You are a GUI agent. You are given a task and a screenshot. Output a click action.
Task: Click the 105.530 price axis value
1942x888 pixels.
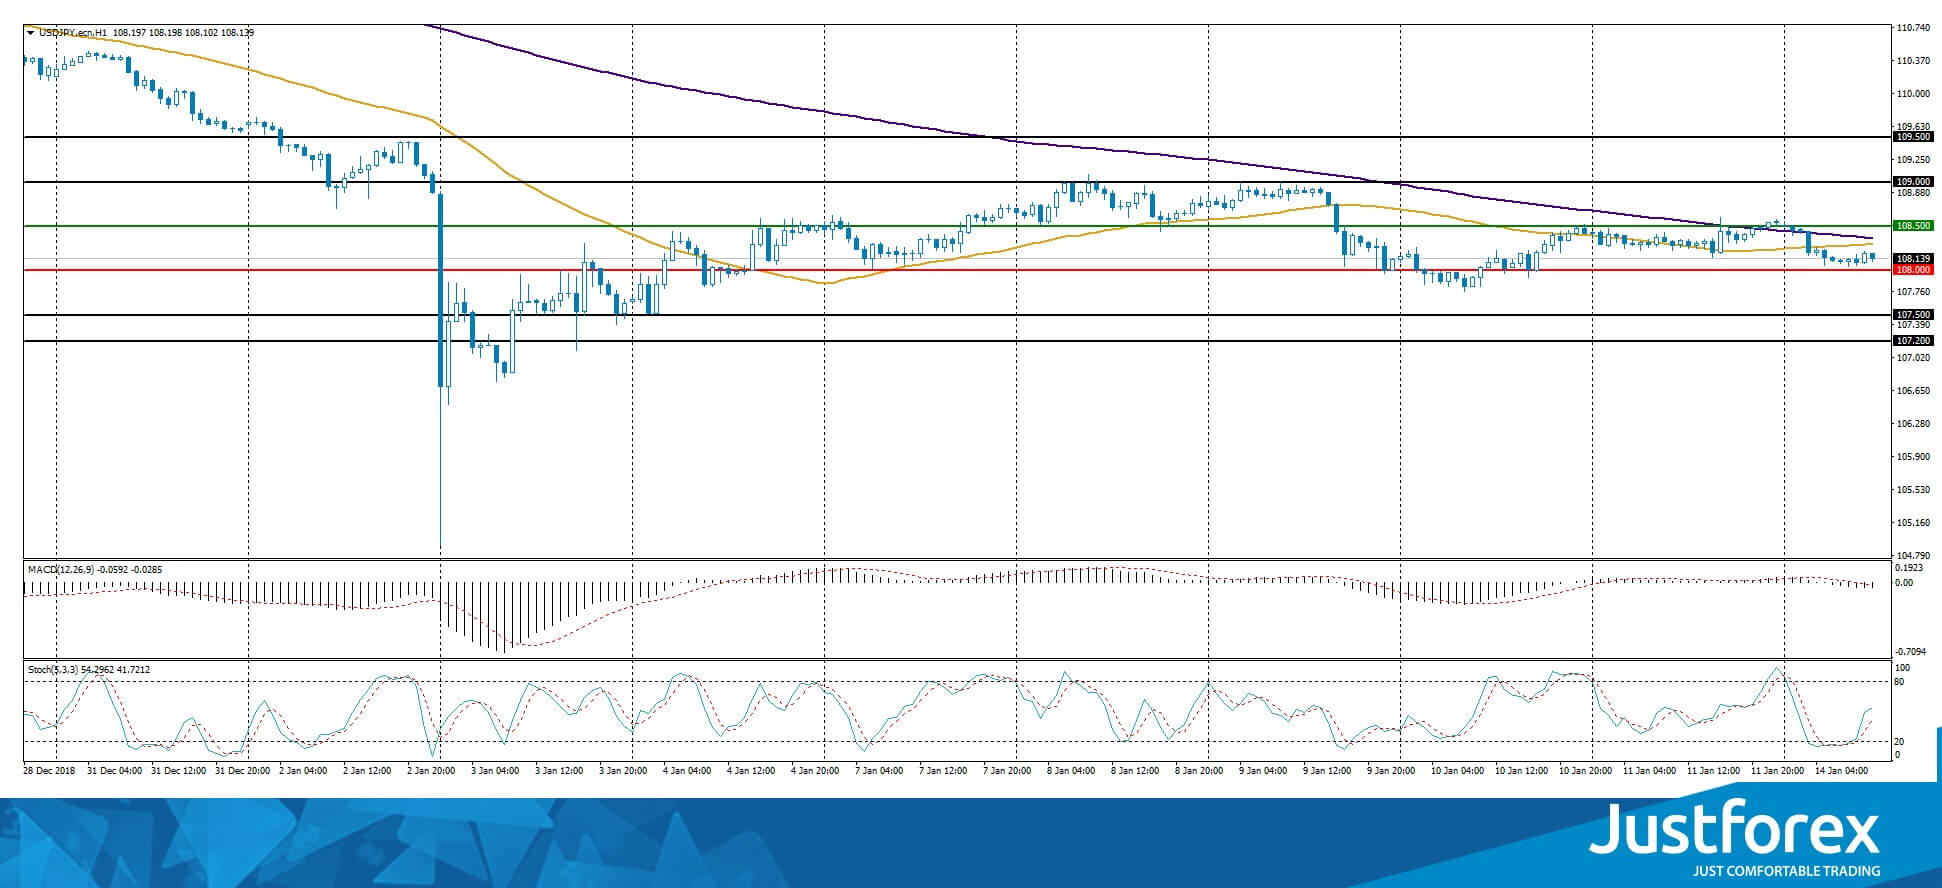[x=1913, y=490]
